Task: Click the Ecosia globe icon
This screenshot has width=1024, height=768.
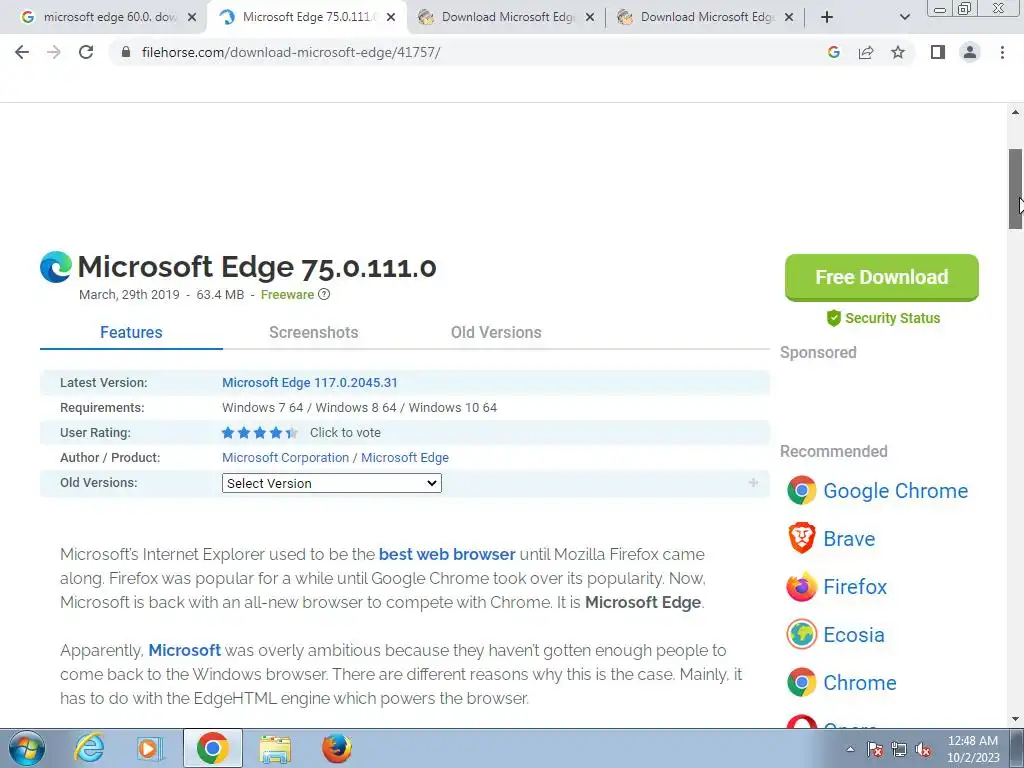Action: (801, 634)
